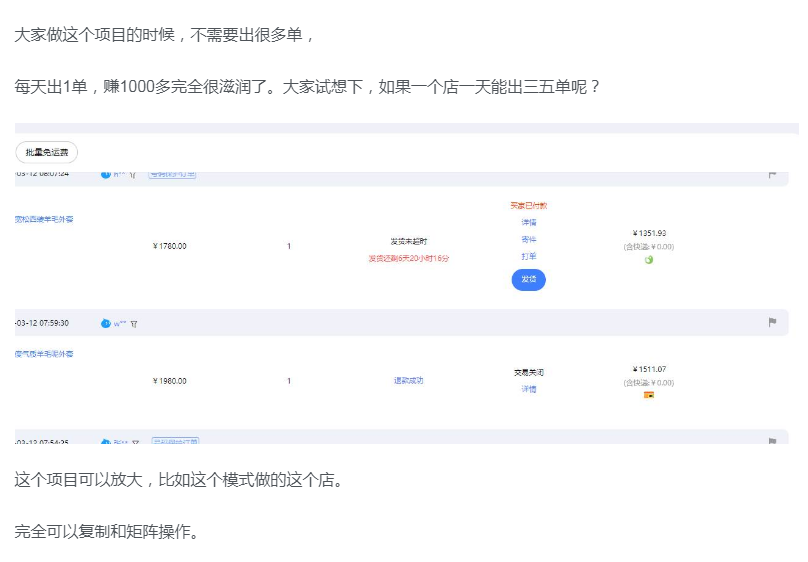The height and width of the screenshot is (562, 808).
Task: Select the unit price ¥1780.00
Action: (x=170, y=246)
